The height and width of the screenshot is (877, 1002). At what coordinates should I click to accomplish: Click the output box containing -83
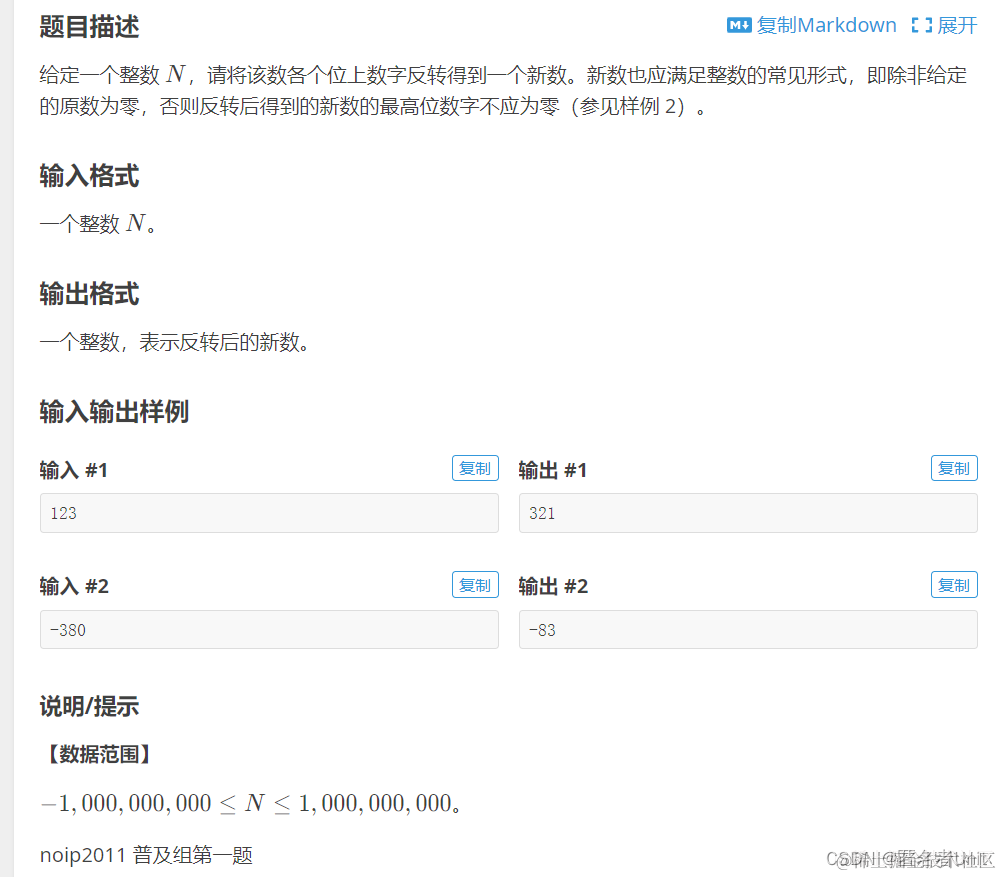(748, 630)
